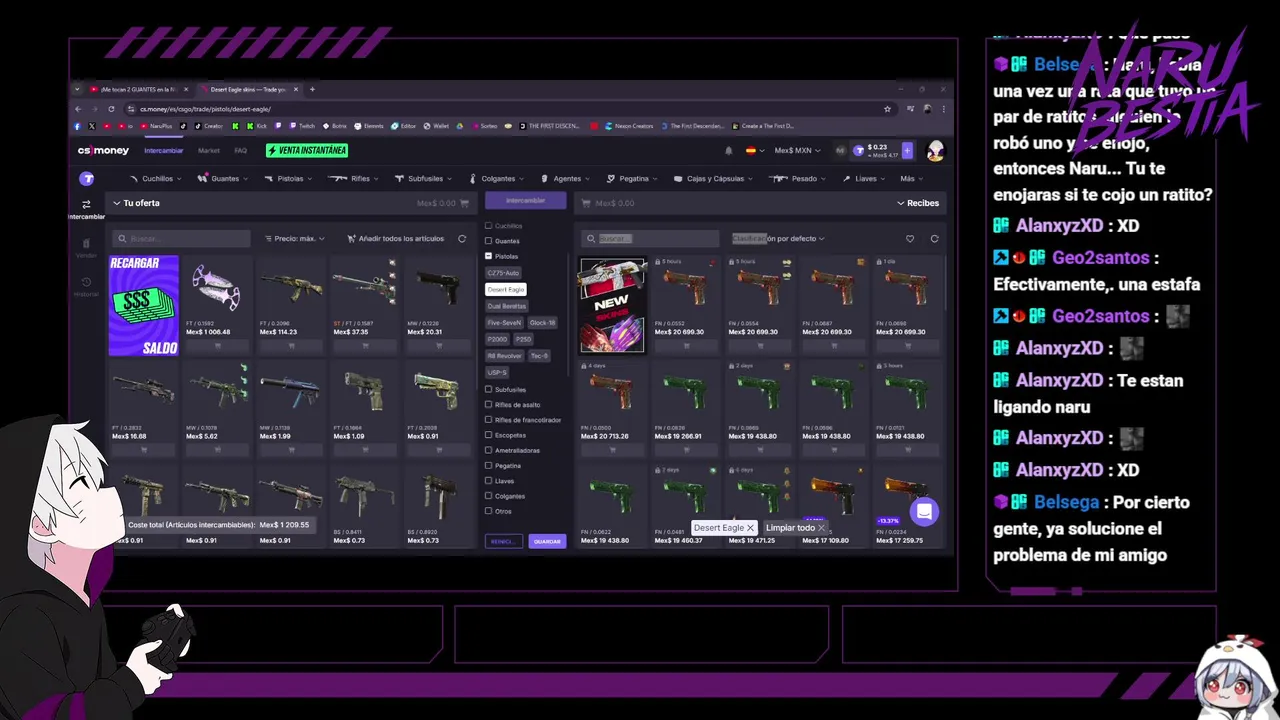Open a new browser tab
Screen dimensions: 1280x720
tap(312, 89)
